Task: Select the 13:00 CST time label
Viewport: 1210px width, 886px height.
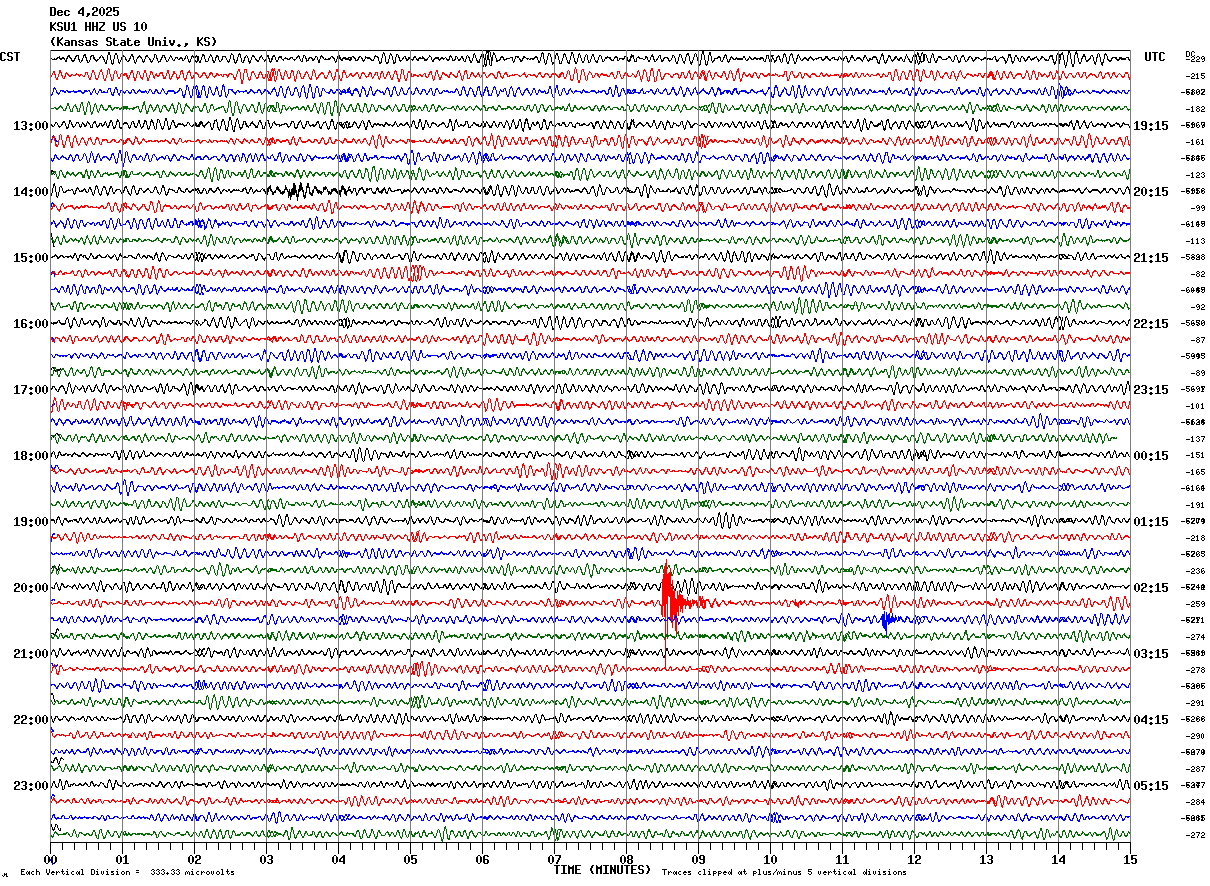Action: coord(31,126)
